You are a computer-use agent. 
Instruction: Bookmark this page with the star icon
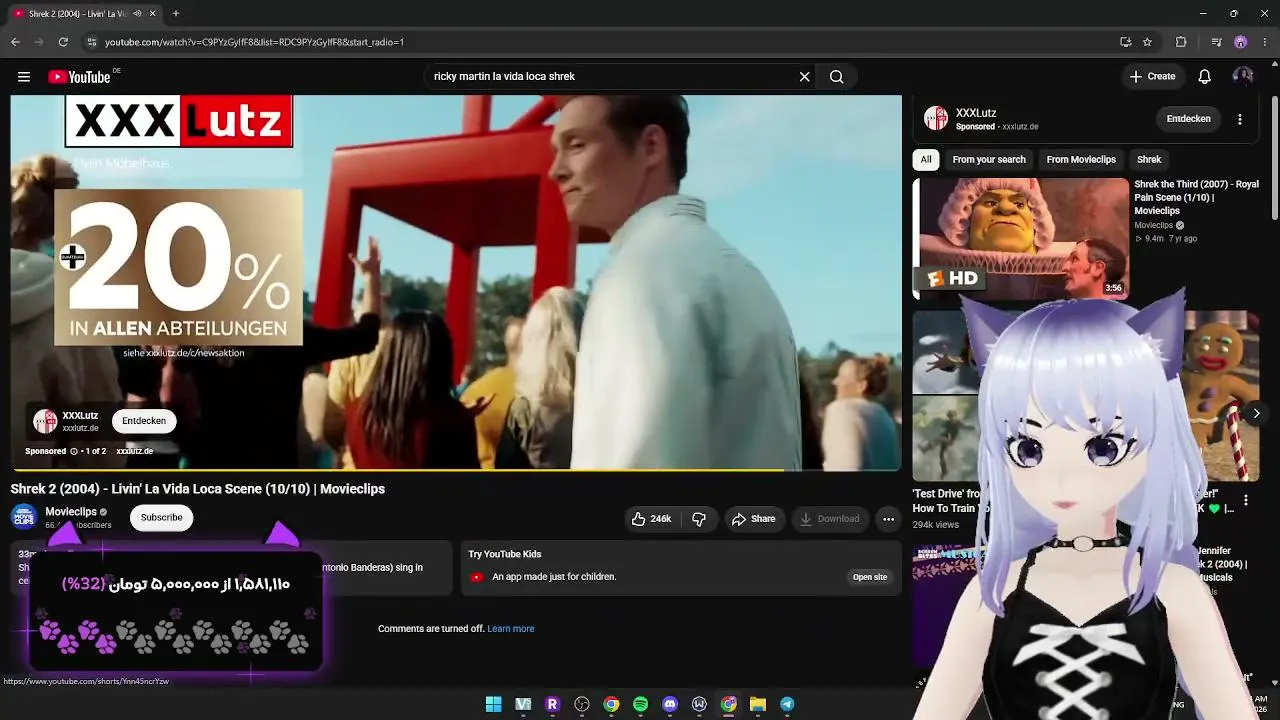click(x=1147, y=42)
